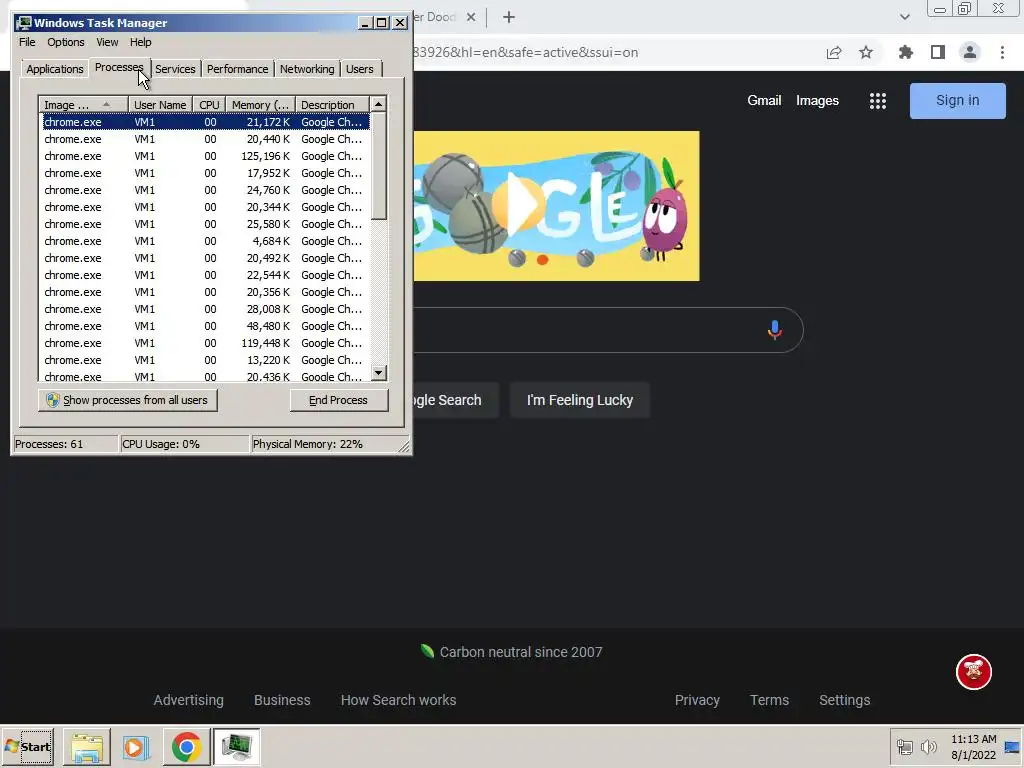This screenshot has height=768, width=1024.
Task: Switch to the Applications tab
Action: click(55, 69)
